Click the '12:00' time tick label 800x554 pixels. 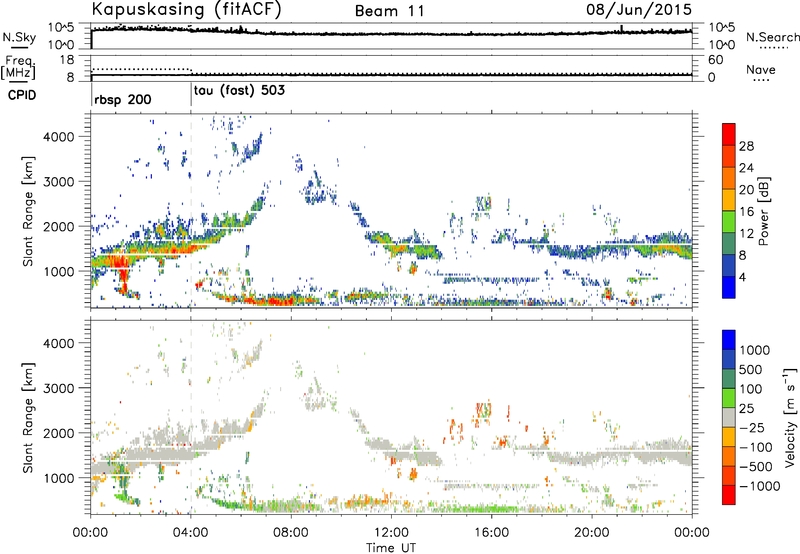click(391, 533)
